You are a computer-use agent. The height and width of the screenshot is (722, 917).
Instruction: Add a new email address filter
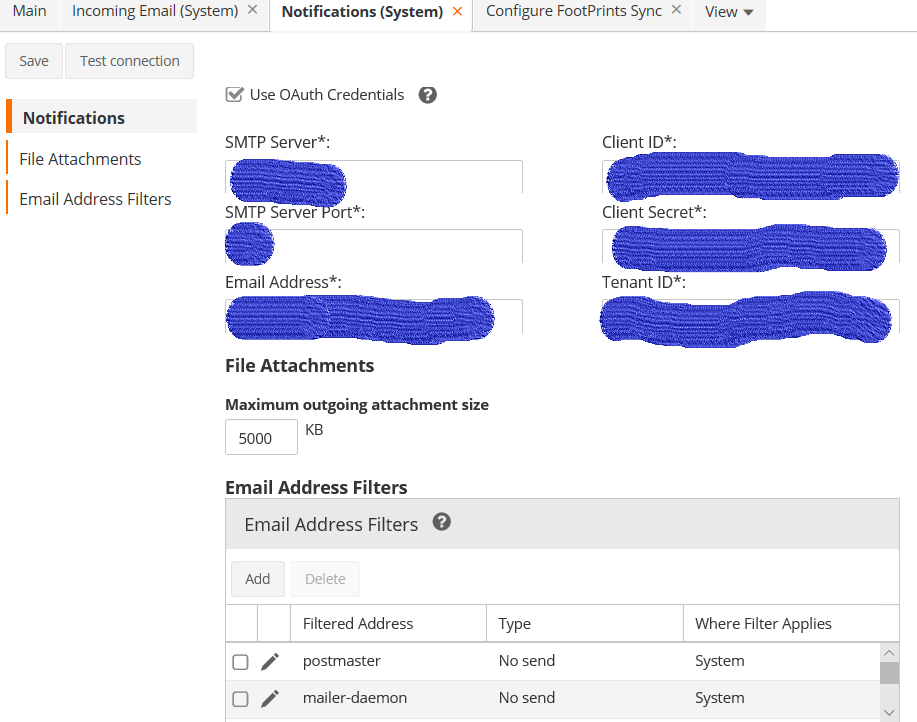[258, 579]
